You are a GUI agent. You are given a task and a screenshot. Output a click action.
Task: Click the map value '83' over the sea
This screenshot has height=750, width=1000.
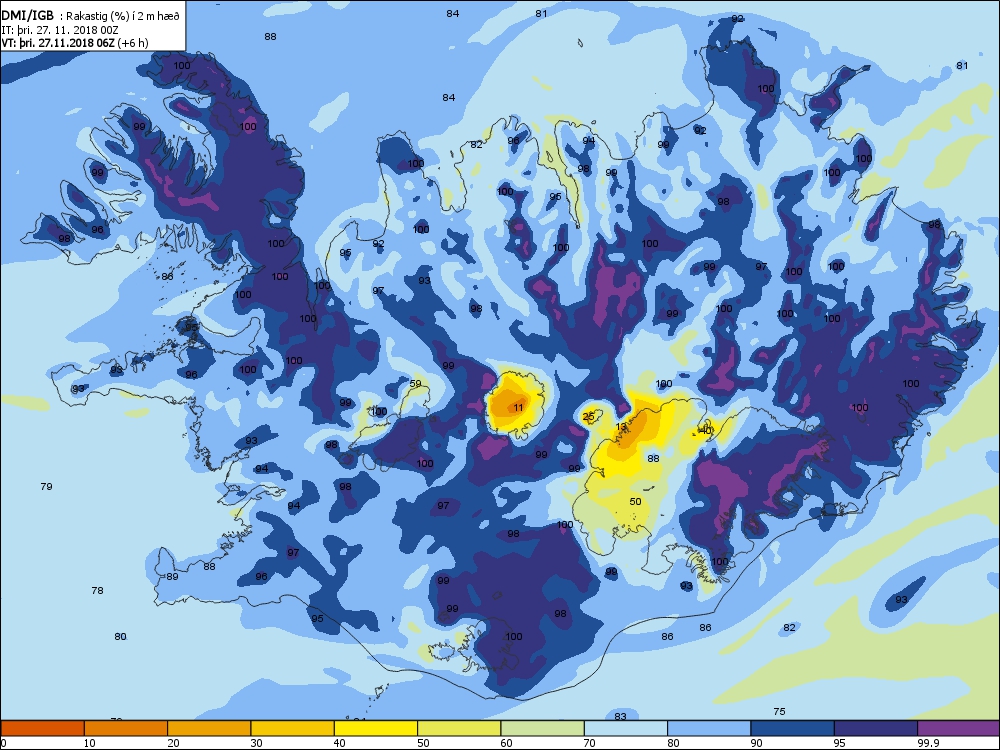click(621, 716)
